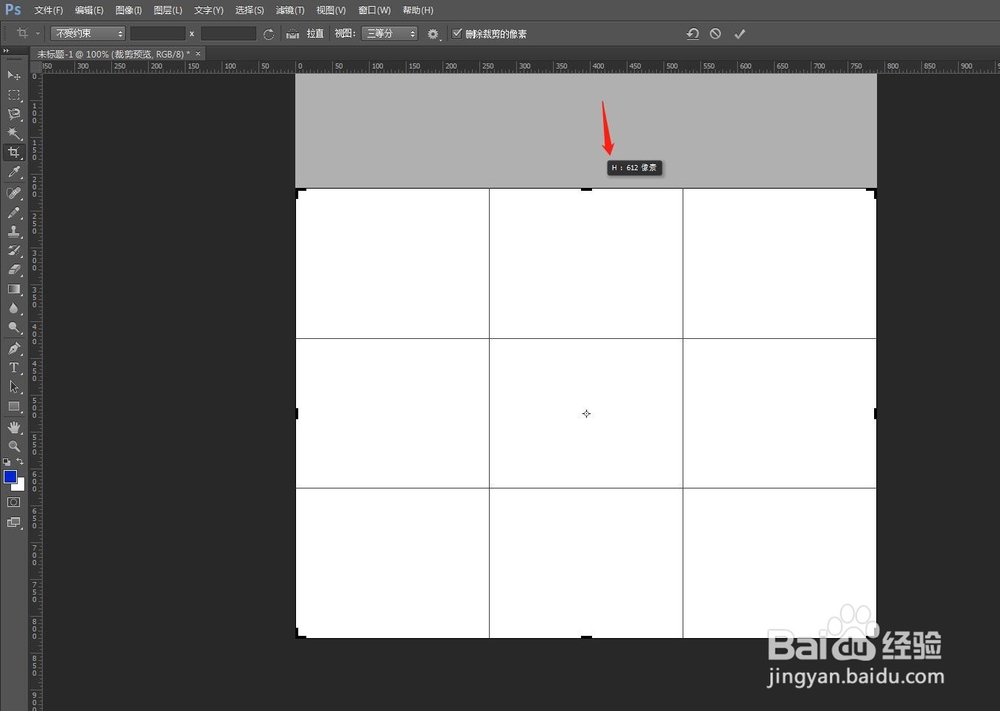Open the 三等分 overlay view dropdown

[389, 33]
